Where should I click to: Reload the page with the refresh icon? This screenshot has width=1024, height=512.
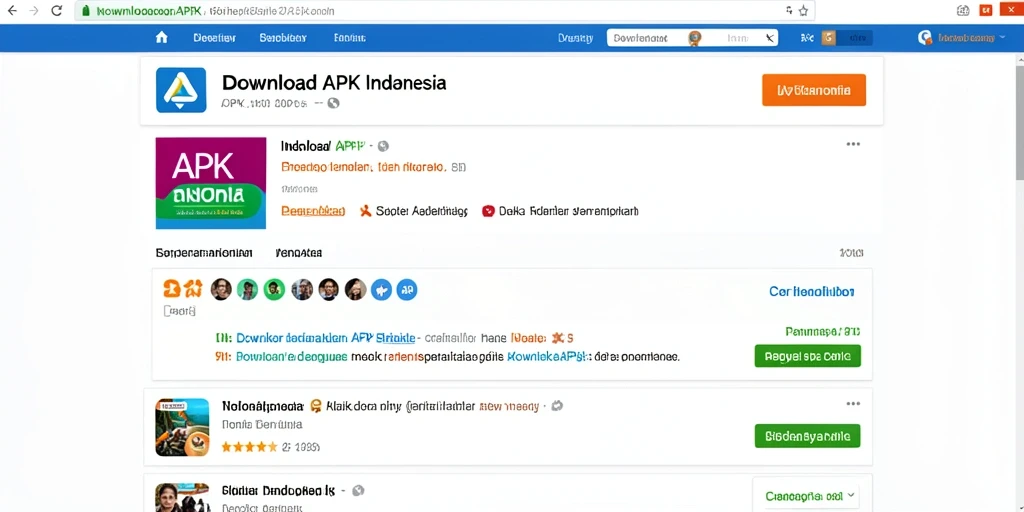pos(57,10)
